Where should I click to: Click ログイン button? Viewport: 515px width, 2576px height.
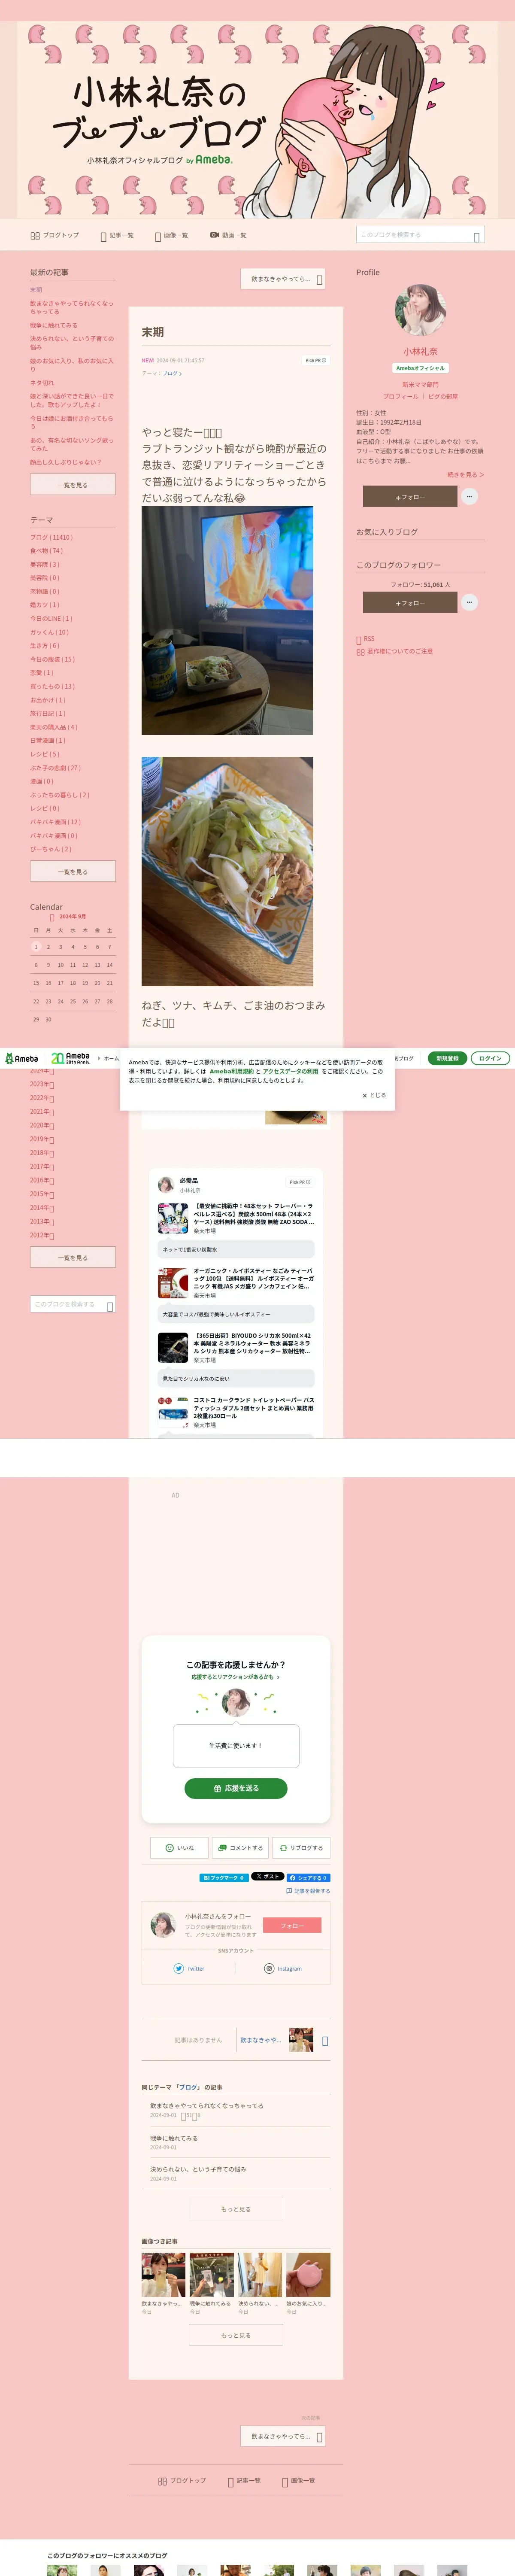pyautogui.click(x=490, y=1058)
